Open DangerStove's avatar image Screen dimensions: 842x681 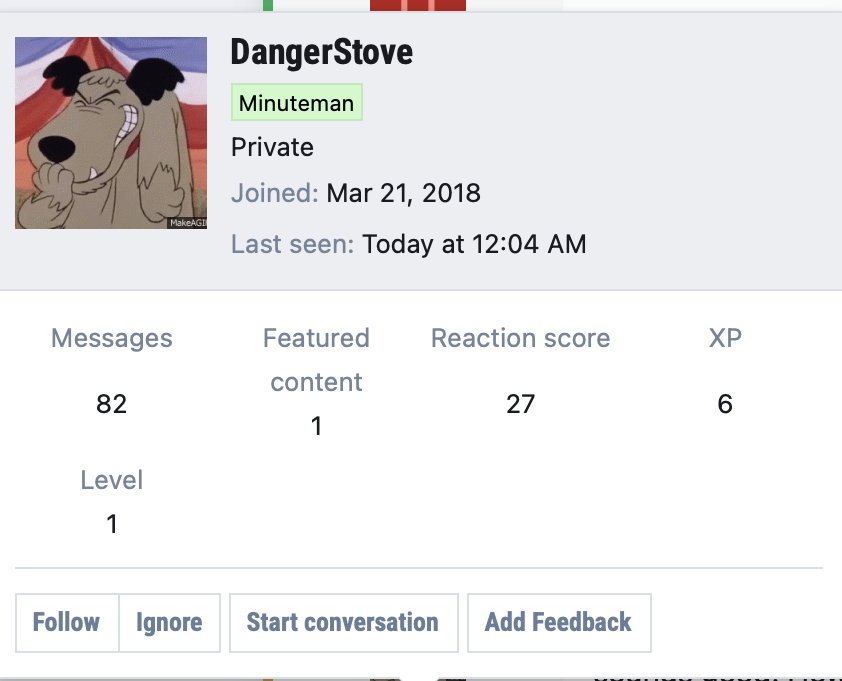[111, 133]
